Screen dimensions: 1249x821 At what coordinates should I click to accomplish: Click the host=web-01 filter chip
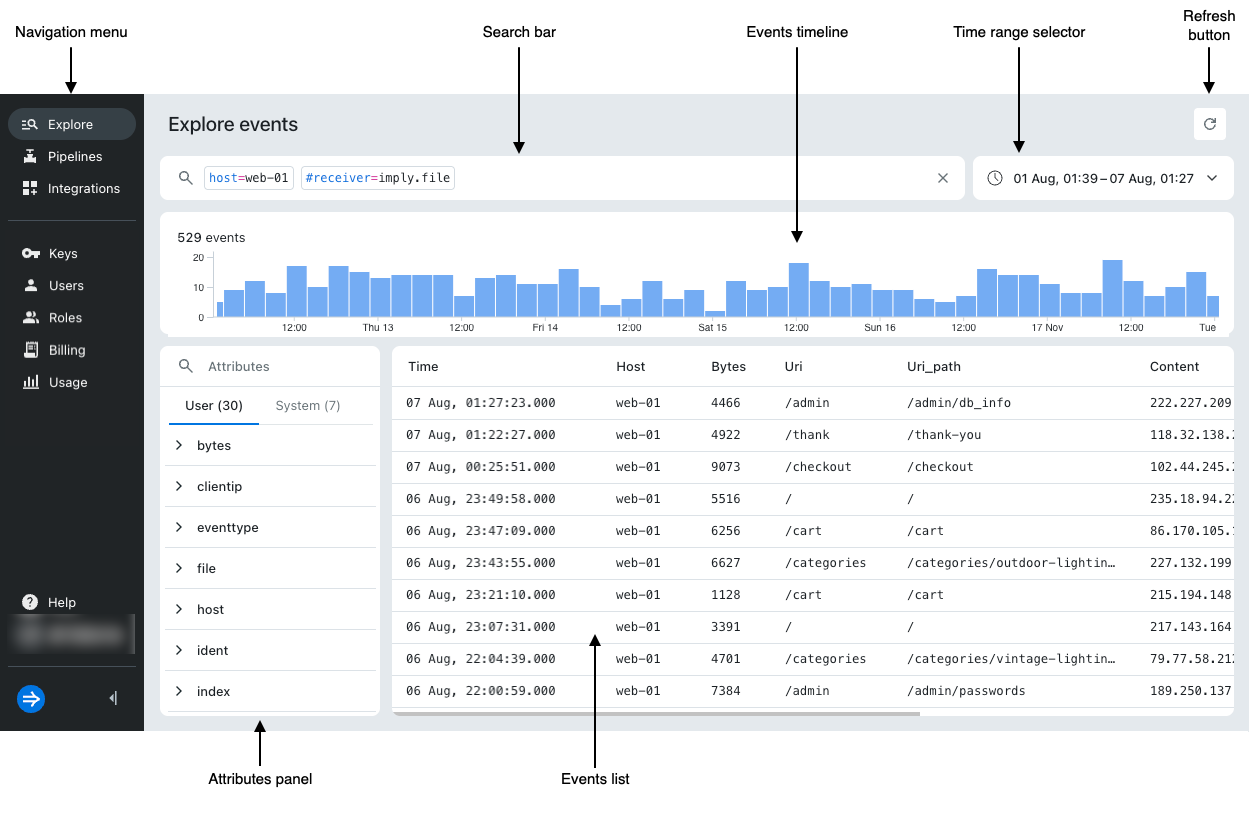[x=249, y=178]
